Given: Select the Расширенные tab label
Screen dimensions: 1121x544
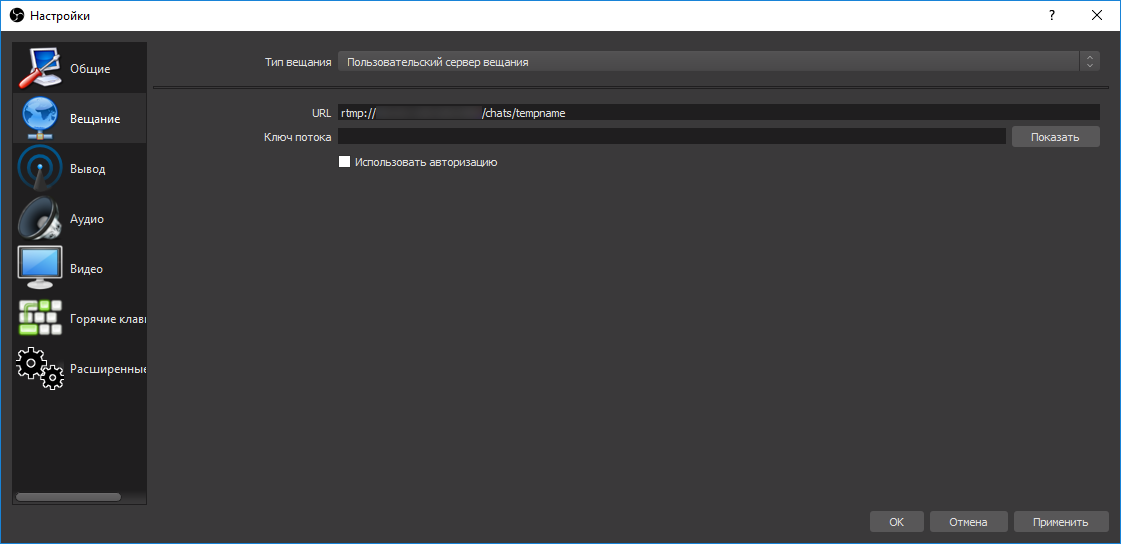Looking at the screenshot, I should (x=107, y=369).
